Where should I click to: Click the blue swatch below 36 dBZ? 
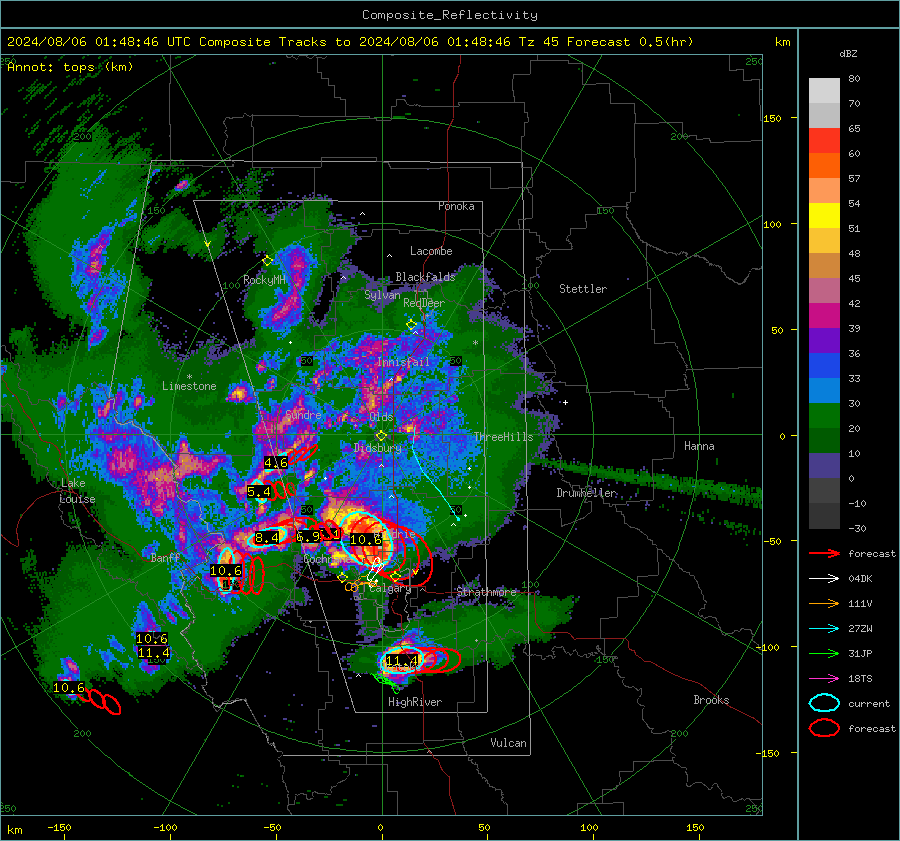tap(824, 365)
